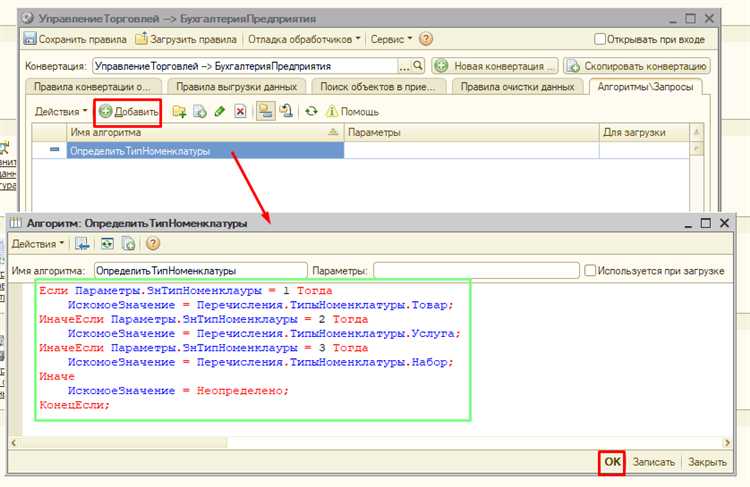Image resolution: width=750 pixels, height=487 pixels.
Task: Click the green Добавить (Add) button
Action: pos(128,112)
